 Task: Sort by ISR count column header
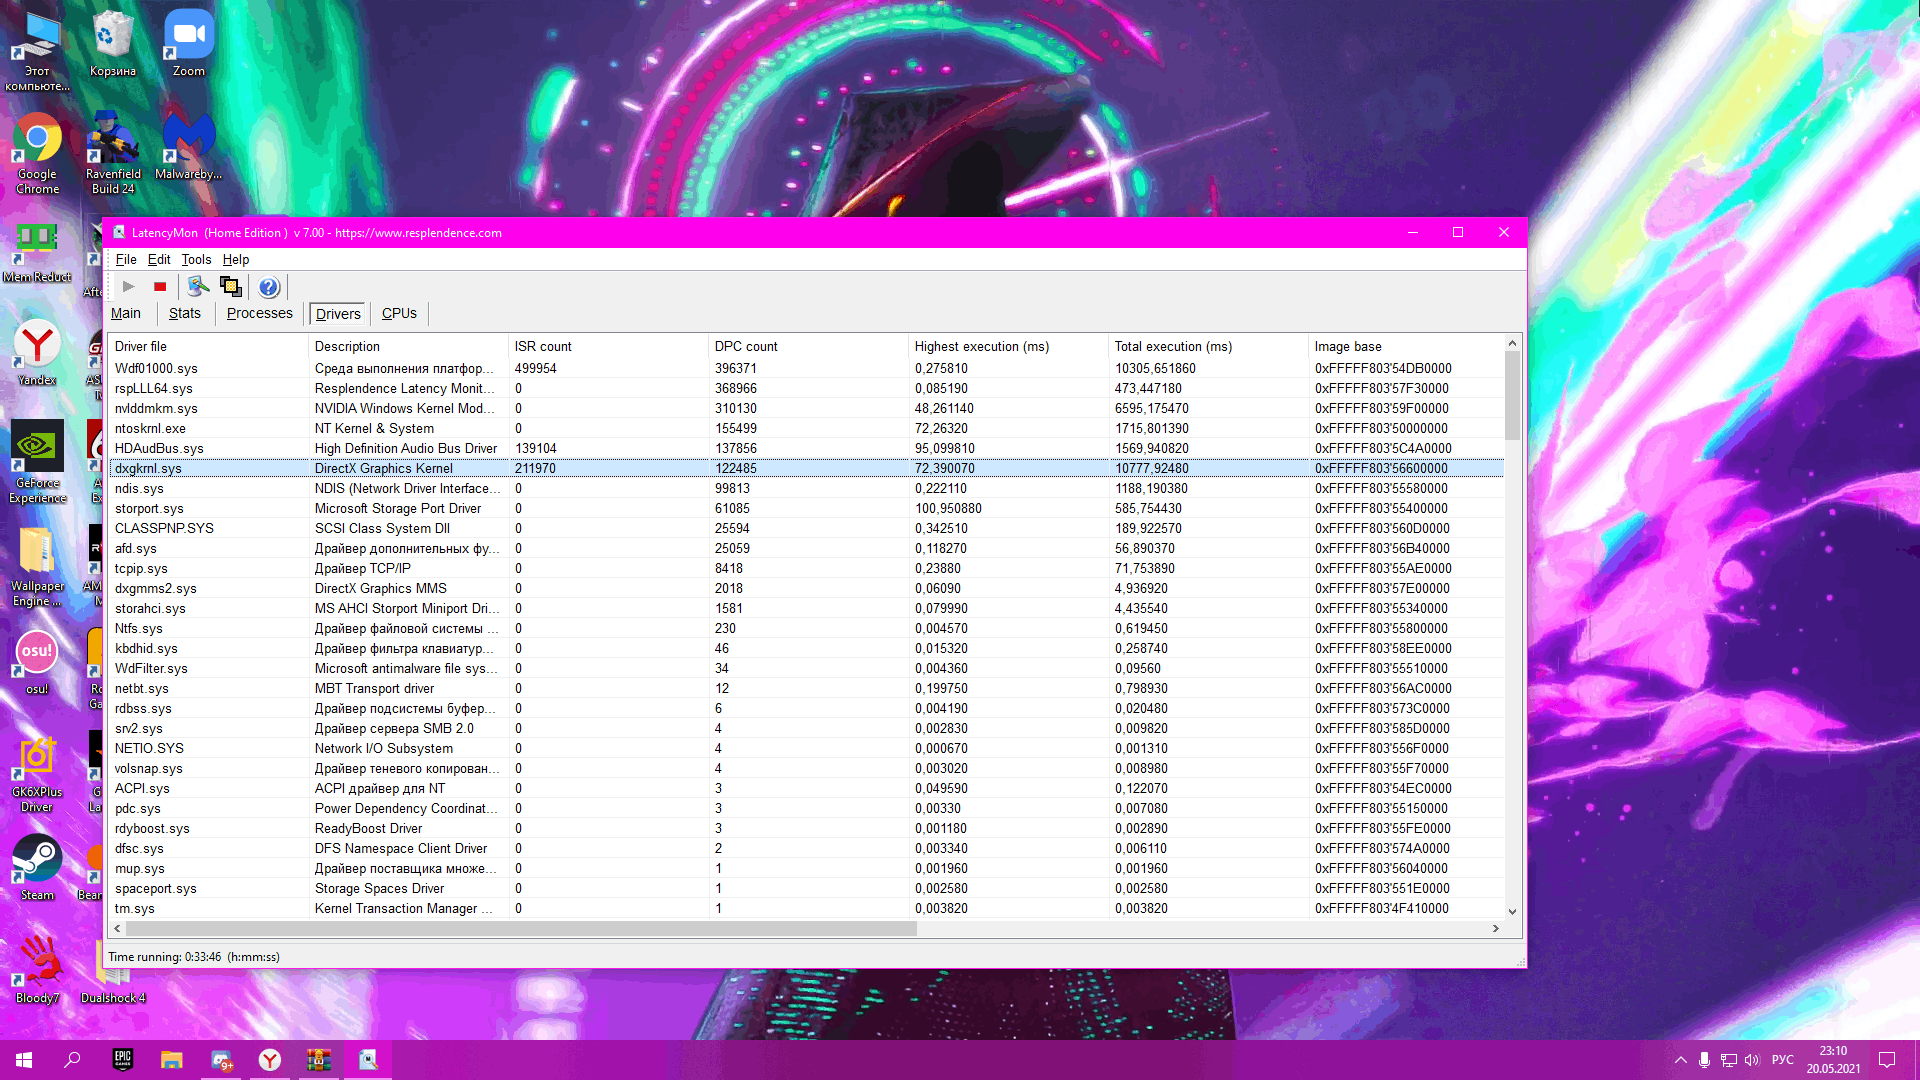[608, 346]
